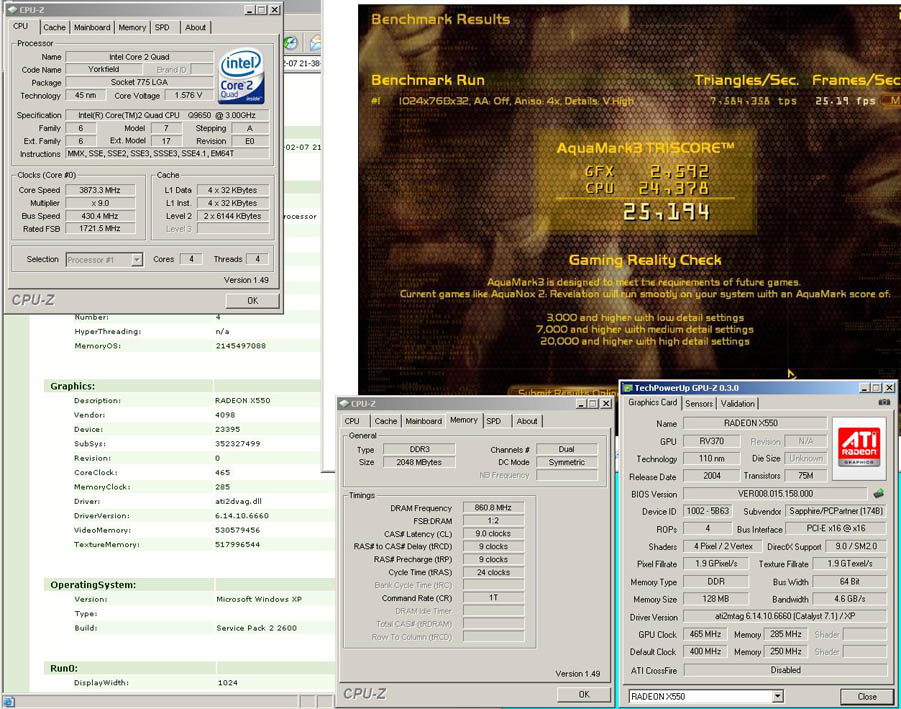
Task: Click the 25.19 fps frames result in AquaMark3
Action: [x=845, y=101]
